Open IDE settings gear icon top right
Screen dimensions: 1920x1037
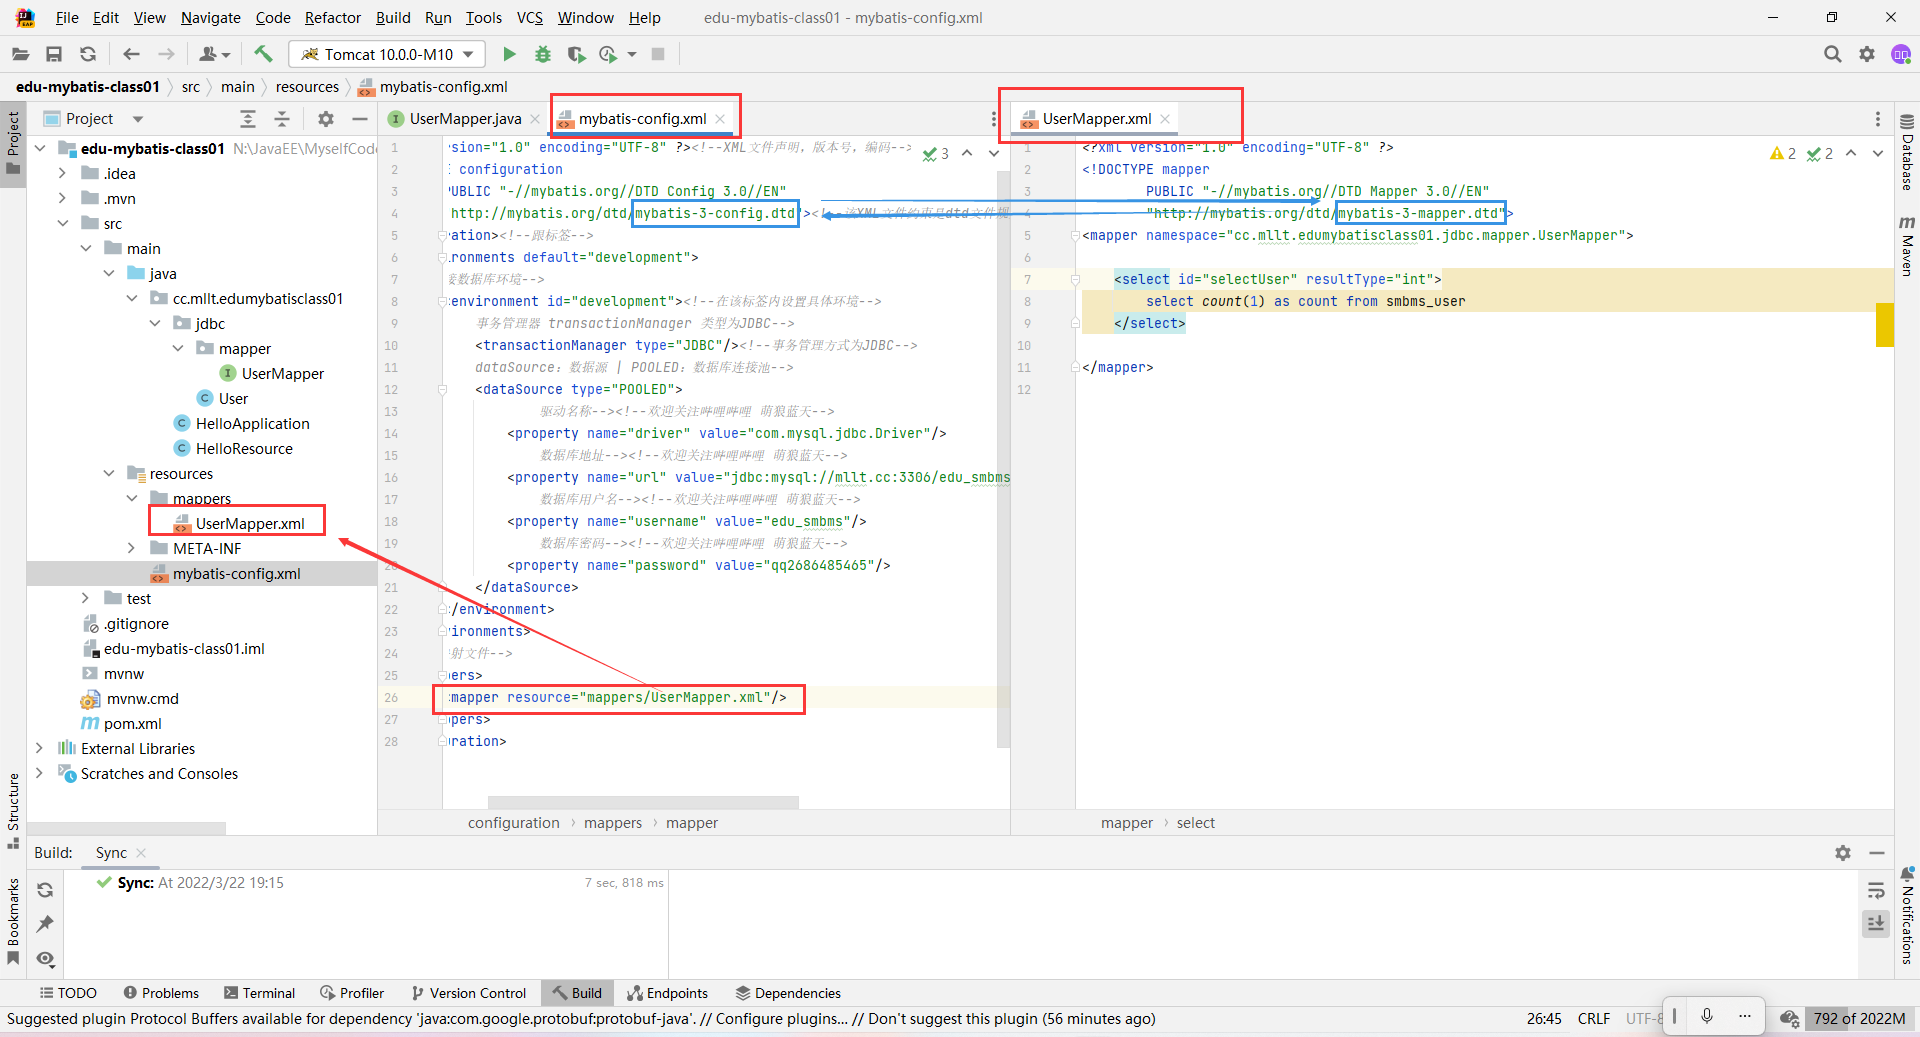click(1867, 54)
